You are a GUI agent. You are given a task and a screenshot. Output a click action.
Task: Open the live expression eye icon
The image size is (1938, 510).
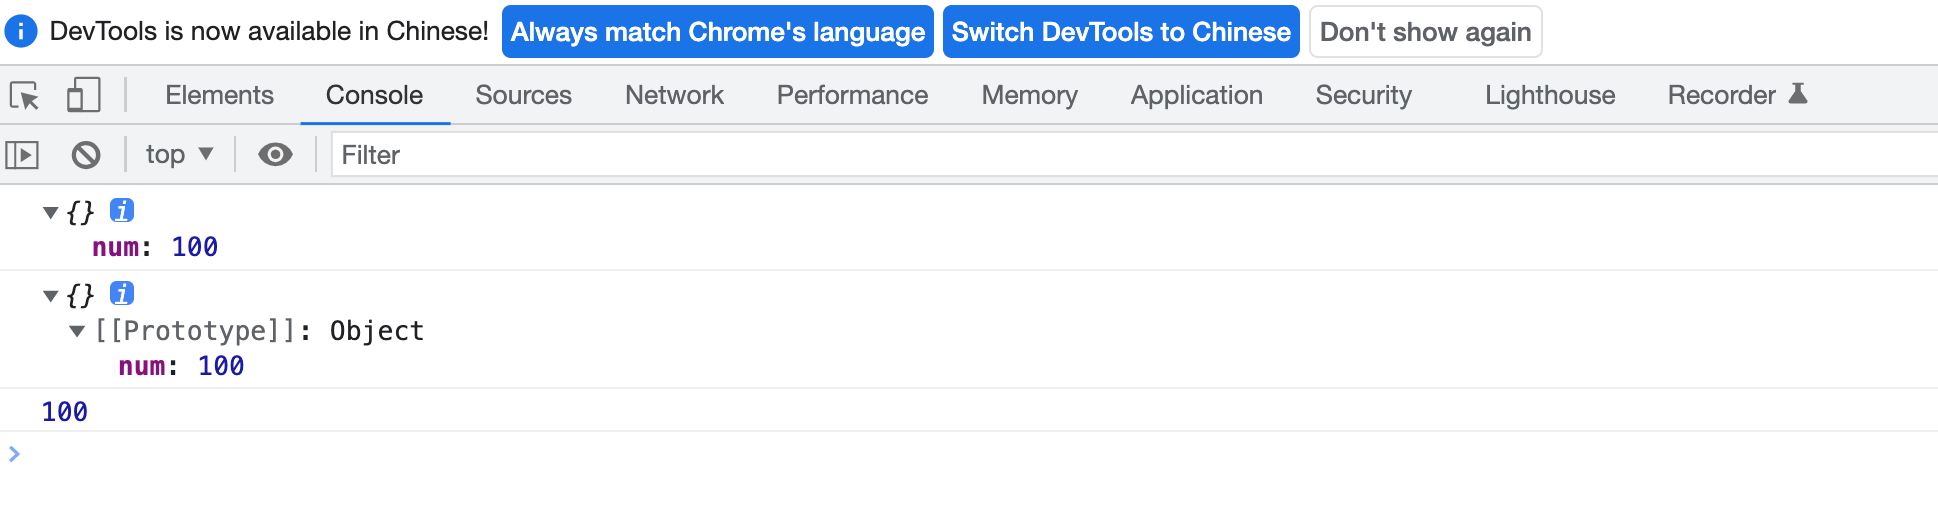275,155
